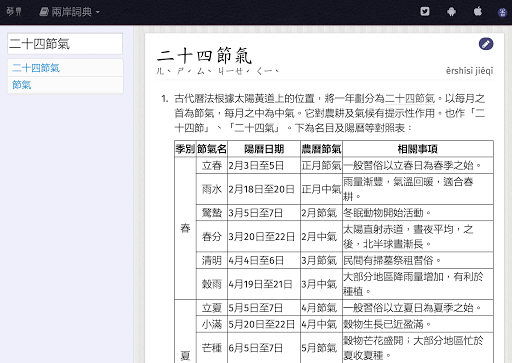
Task: Select 節氣 in the results list
Action: tap(65, 85)
